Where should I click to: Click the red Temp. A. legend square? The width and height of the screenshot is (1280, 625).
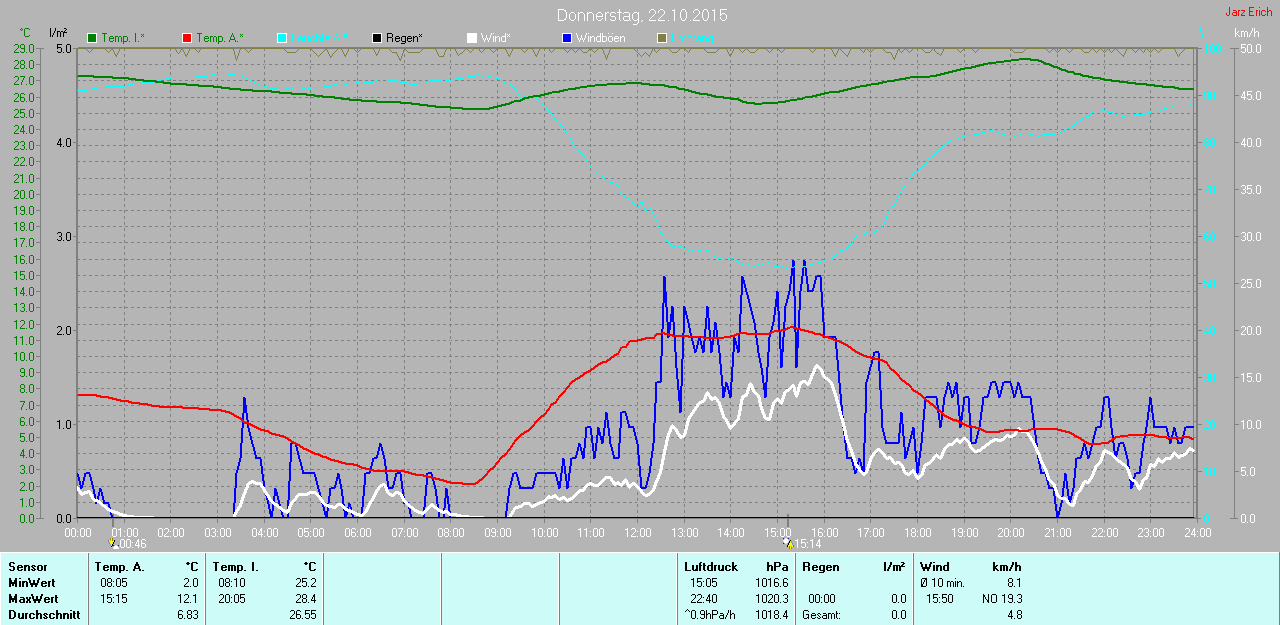[x=187, y=38]
